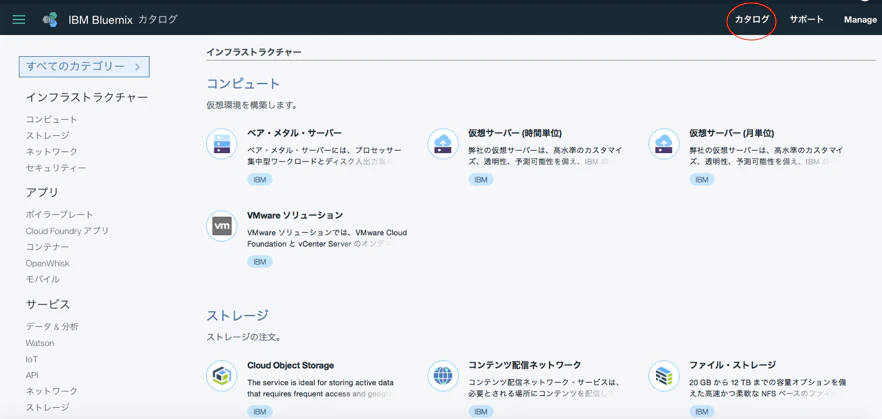The image size is (882, 419).
Task: Click the インフラストラクチャー sidebar heading
Action: point(87,98)
